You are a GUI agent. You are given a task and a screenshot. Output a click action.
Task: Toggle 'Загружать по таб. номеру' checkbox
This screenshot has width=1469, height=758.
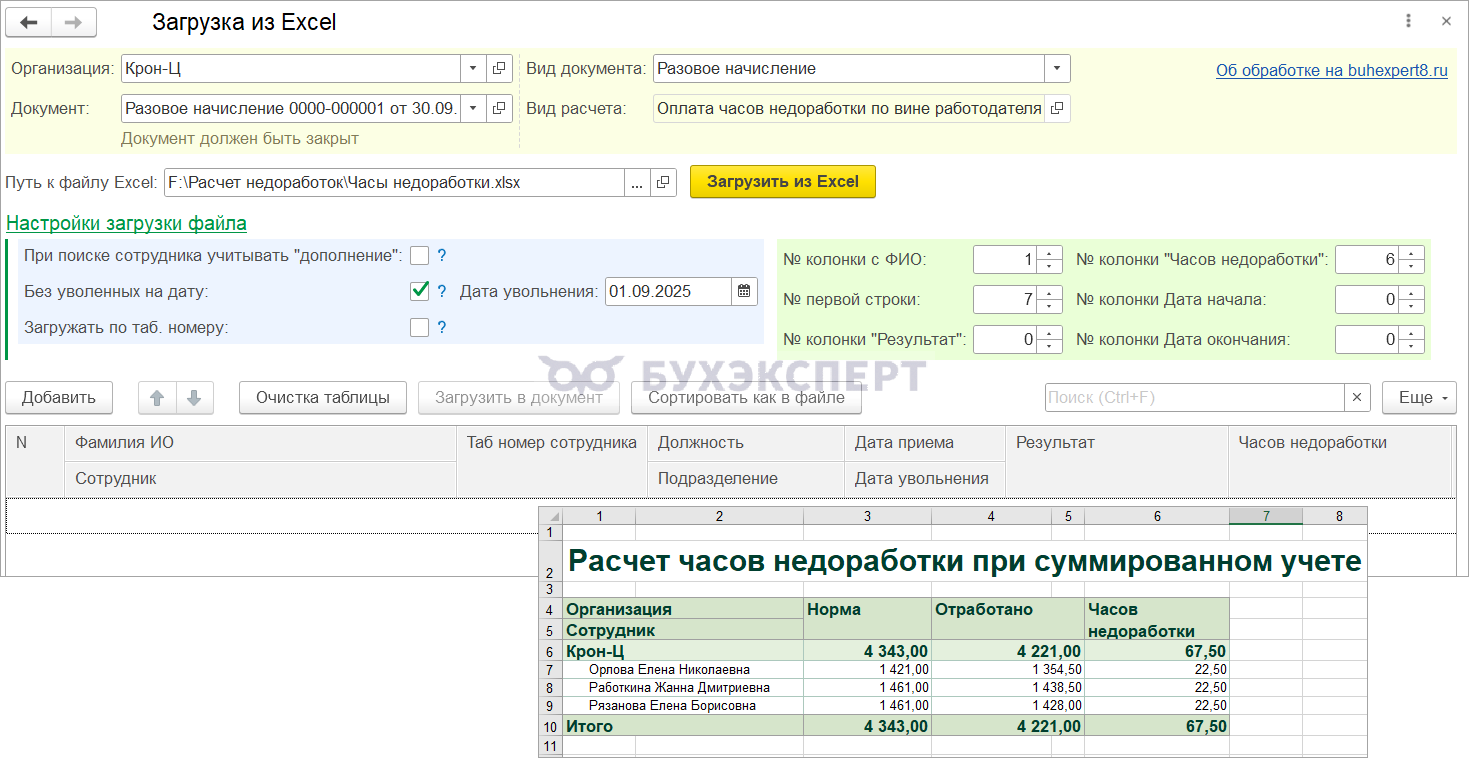coord(419,328)
